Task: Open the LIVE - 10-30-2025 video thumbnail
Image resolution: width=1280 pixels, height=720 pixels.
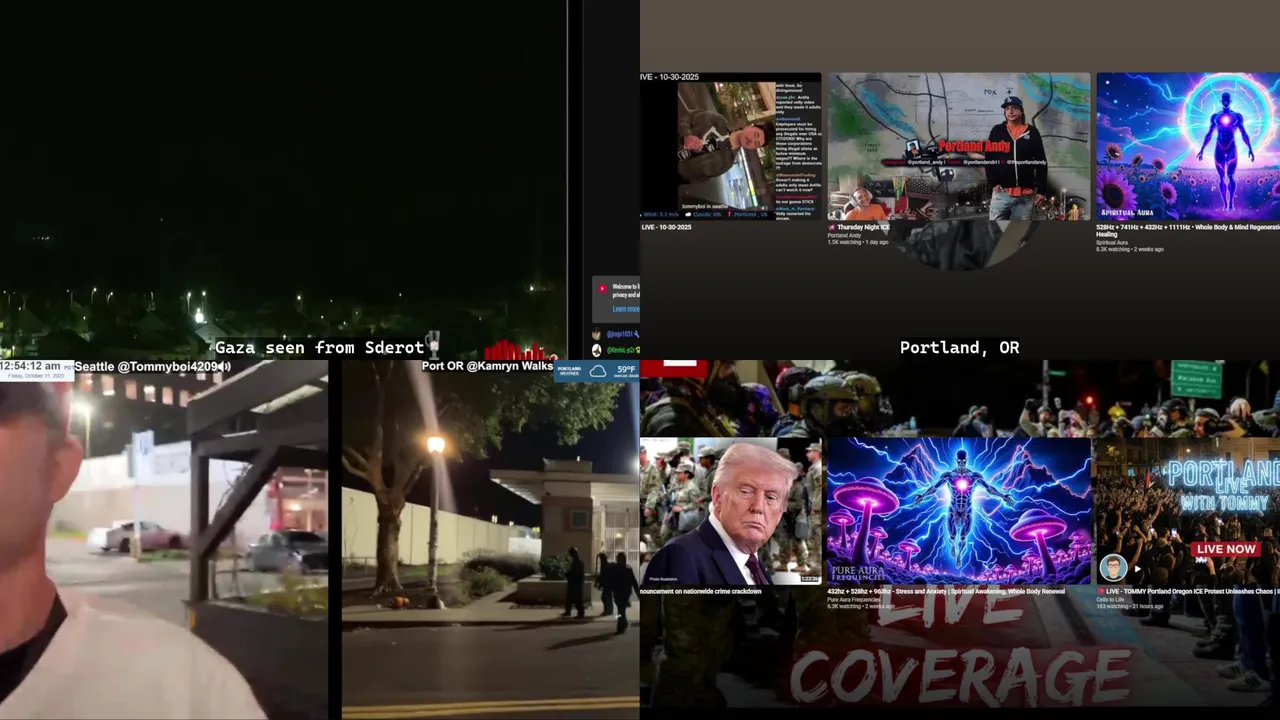Action: click(731, 146)
